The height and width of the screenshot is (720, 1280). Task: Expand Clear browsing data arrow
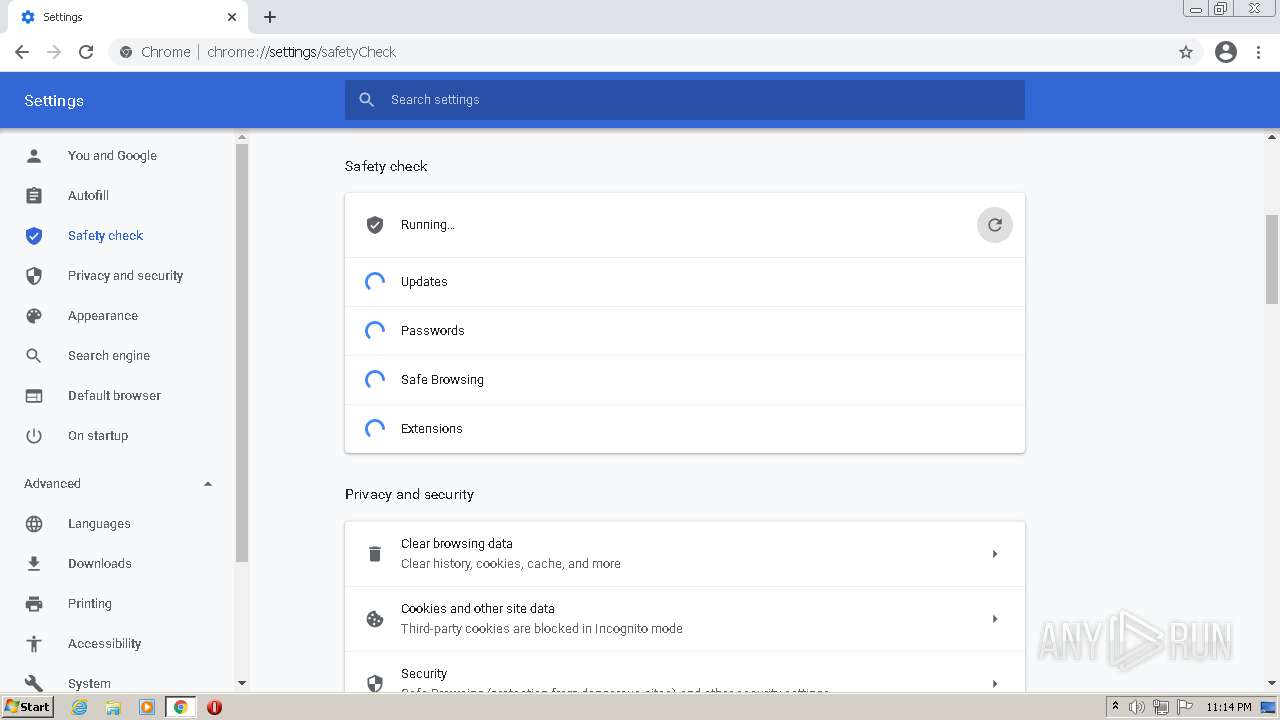click(x=995, y=554)
